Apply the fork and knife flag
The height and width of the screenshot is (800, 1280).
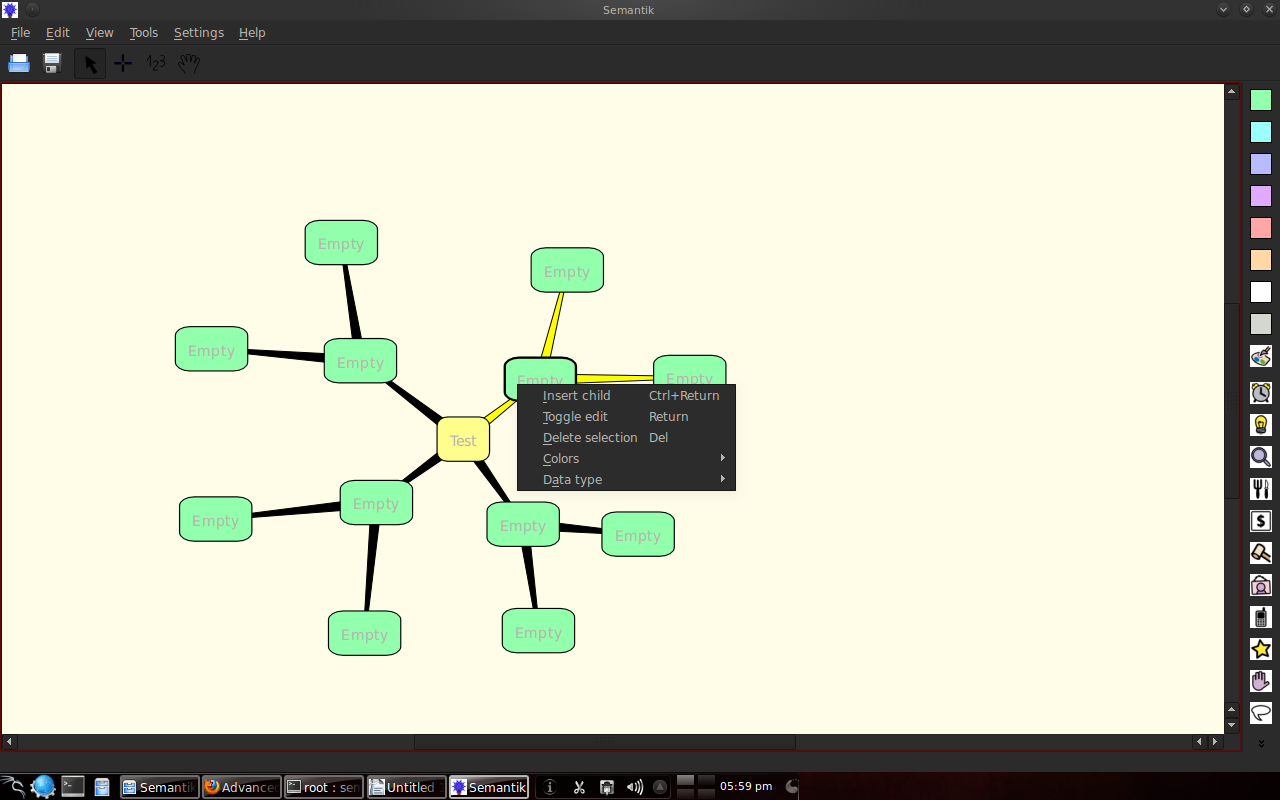(x=1261, y=489)
